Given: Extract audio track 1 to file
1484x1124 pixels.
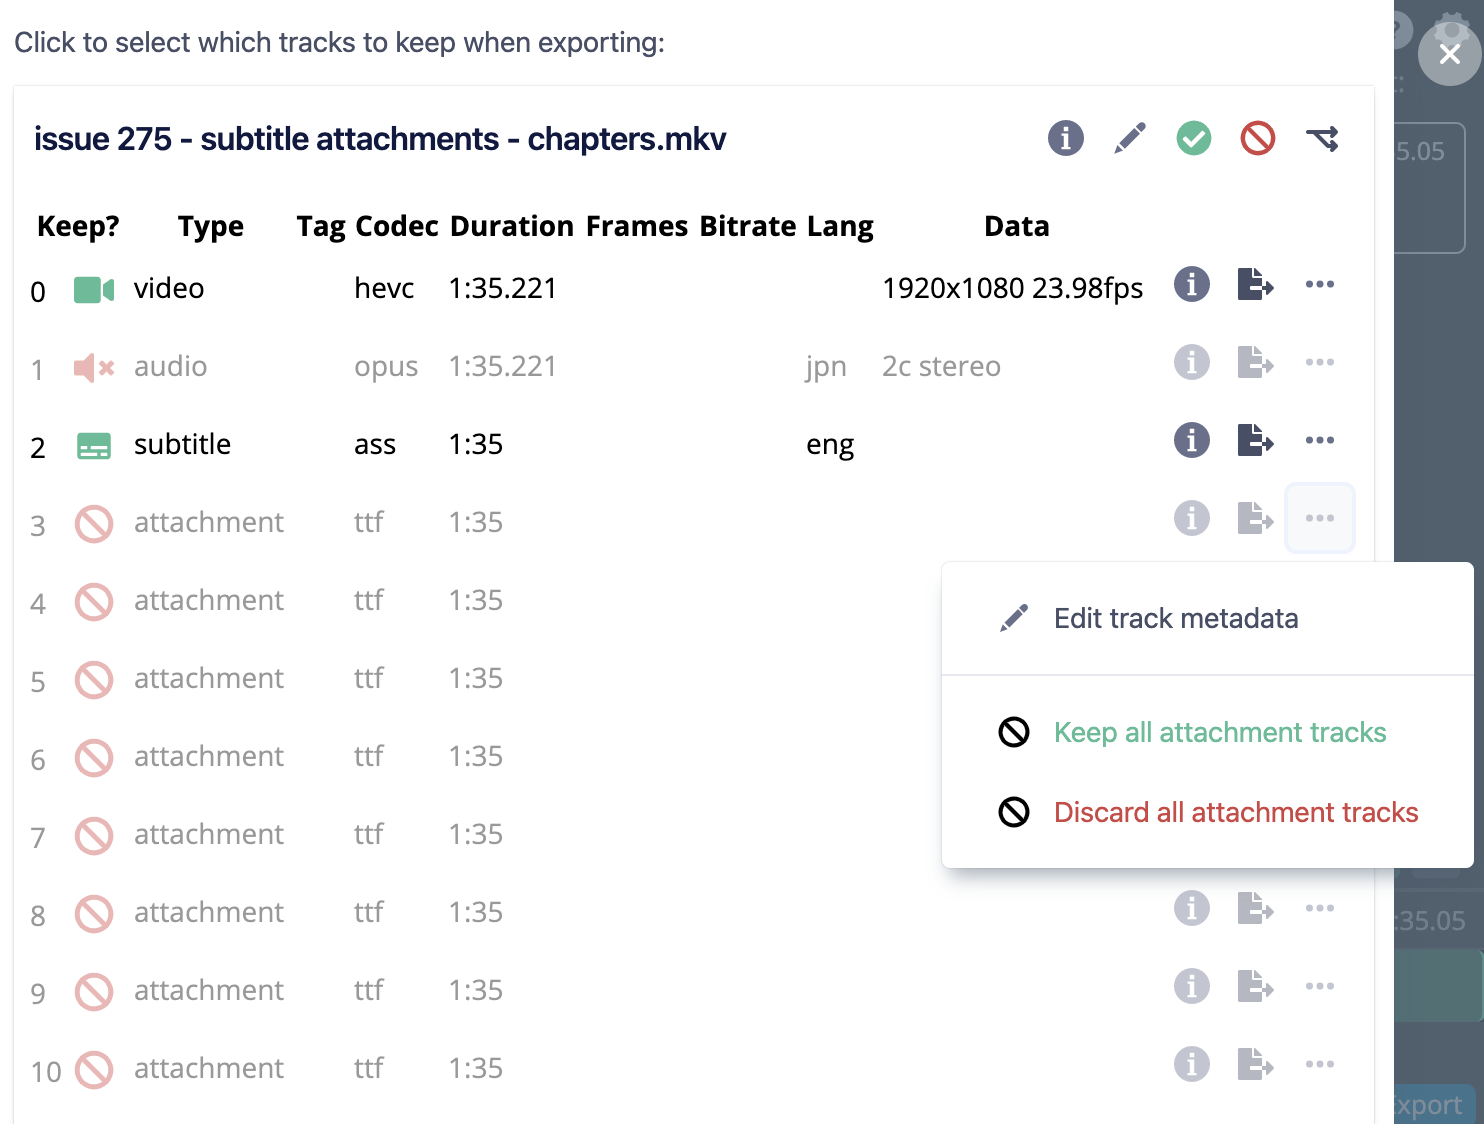Looking at the screenshot, I should click(x=1255, y=362).
